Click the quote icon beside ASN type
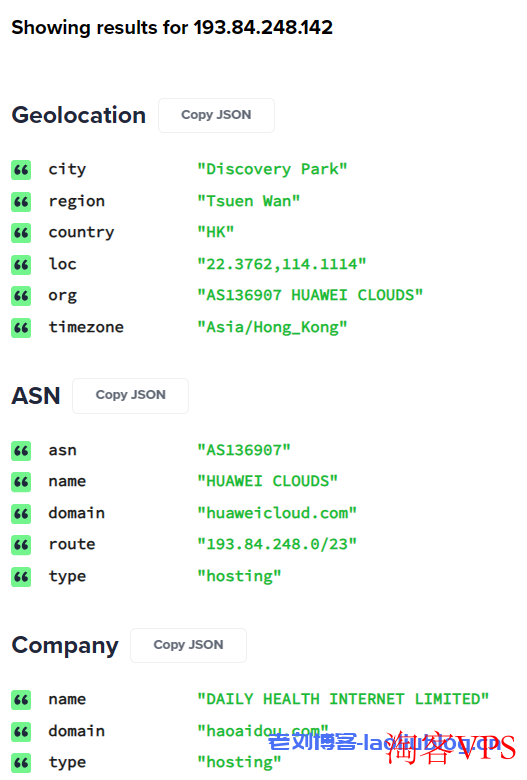 click(x=21, y=577)
